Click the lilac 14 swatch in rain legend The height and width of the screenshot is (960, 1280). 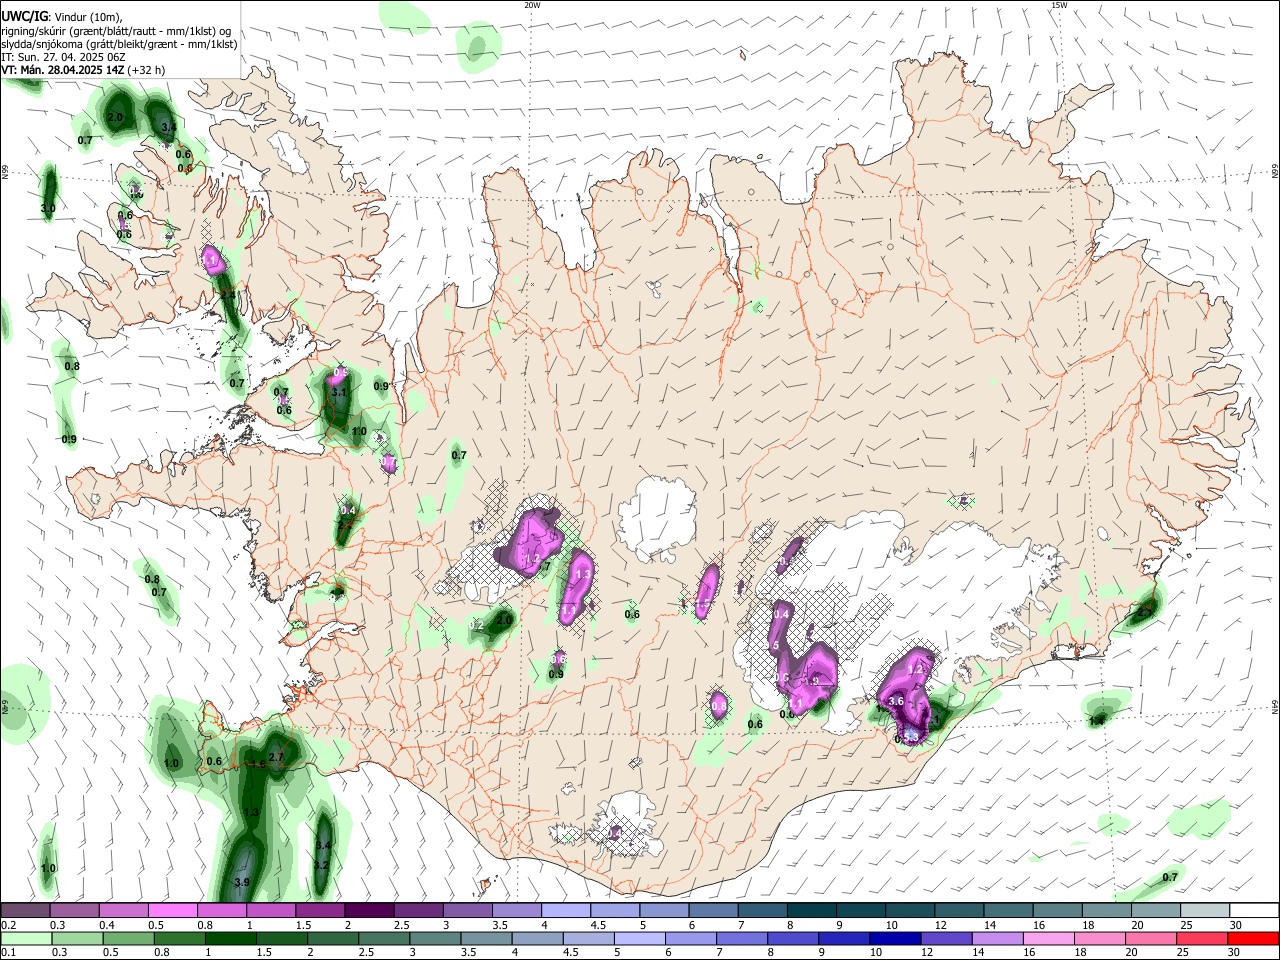point(998,938)
